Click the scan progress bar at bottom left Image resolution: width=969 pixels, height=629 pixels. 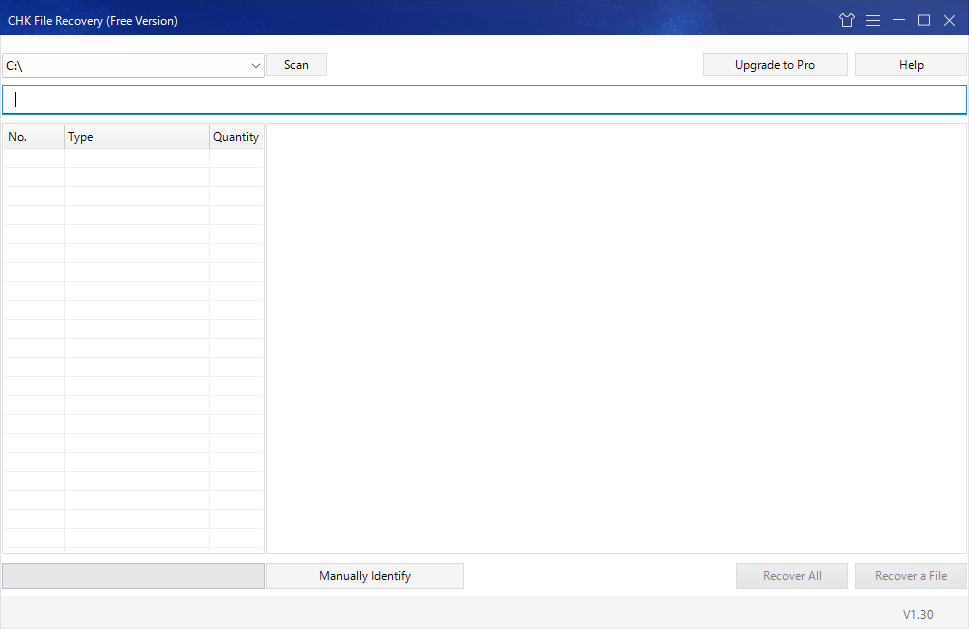point(133,576)
